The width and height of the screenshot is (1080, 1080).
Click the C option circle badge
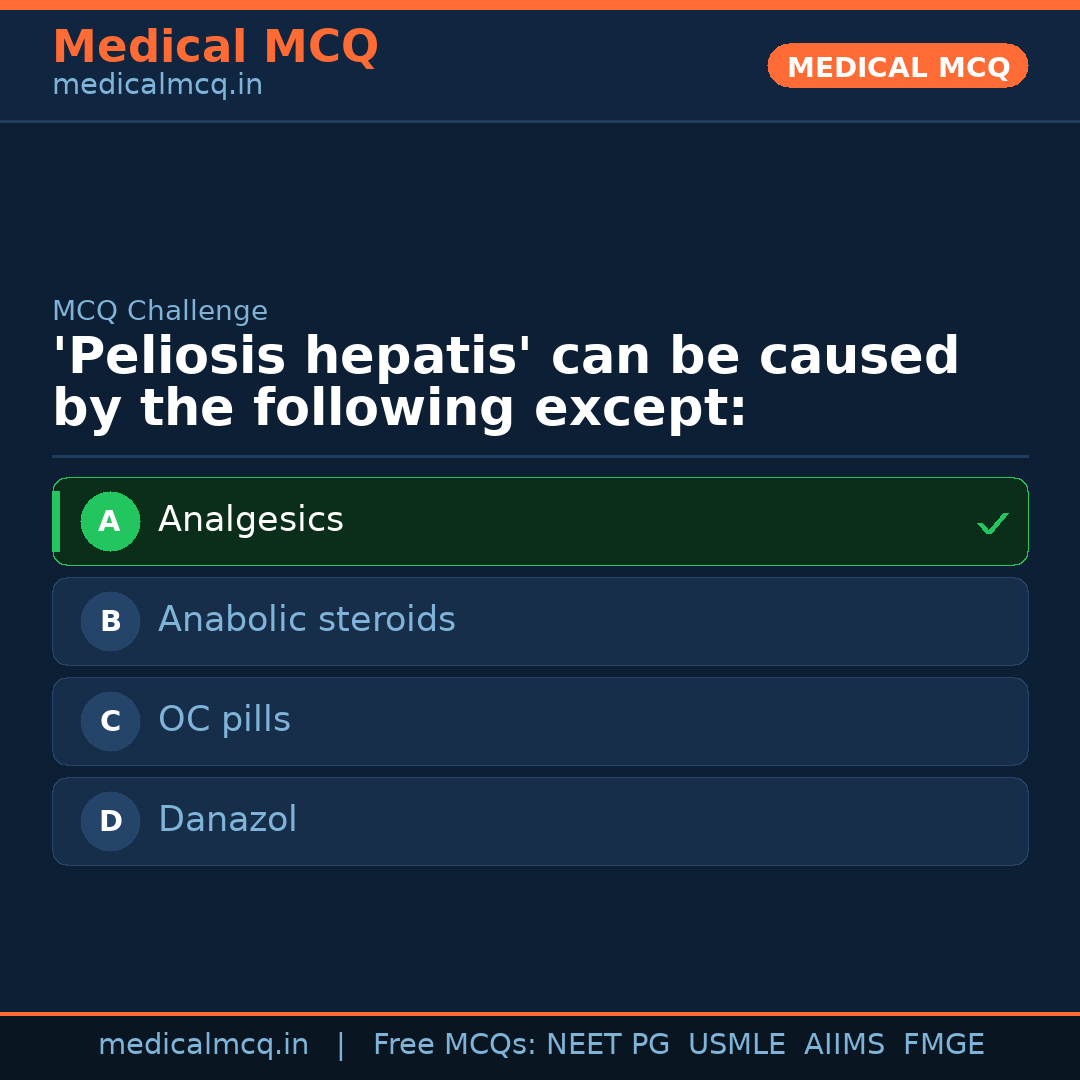(110, 721)
